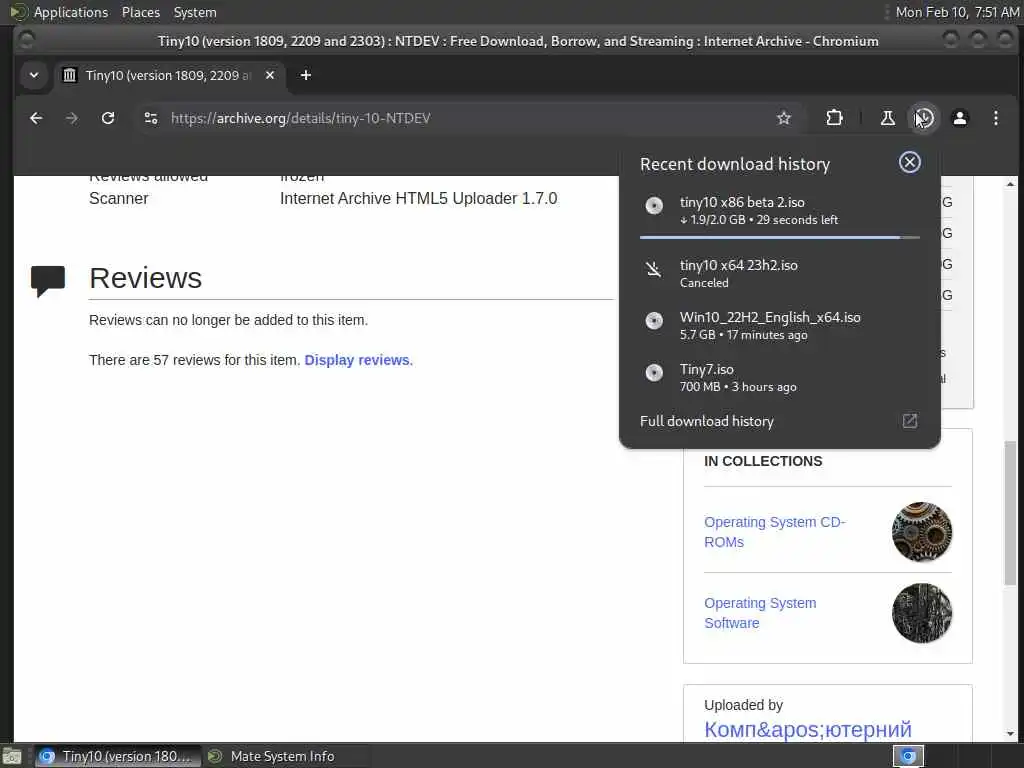
Task: Click the Display reviews link
Action: [x=359, y=360]
